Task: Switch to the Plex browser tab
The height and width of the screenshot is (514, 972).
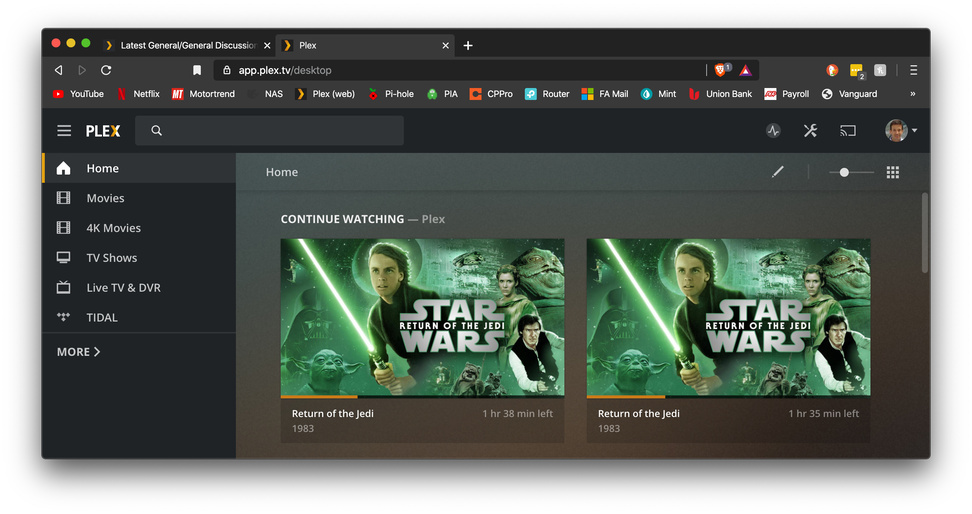Action: (364, 45)
